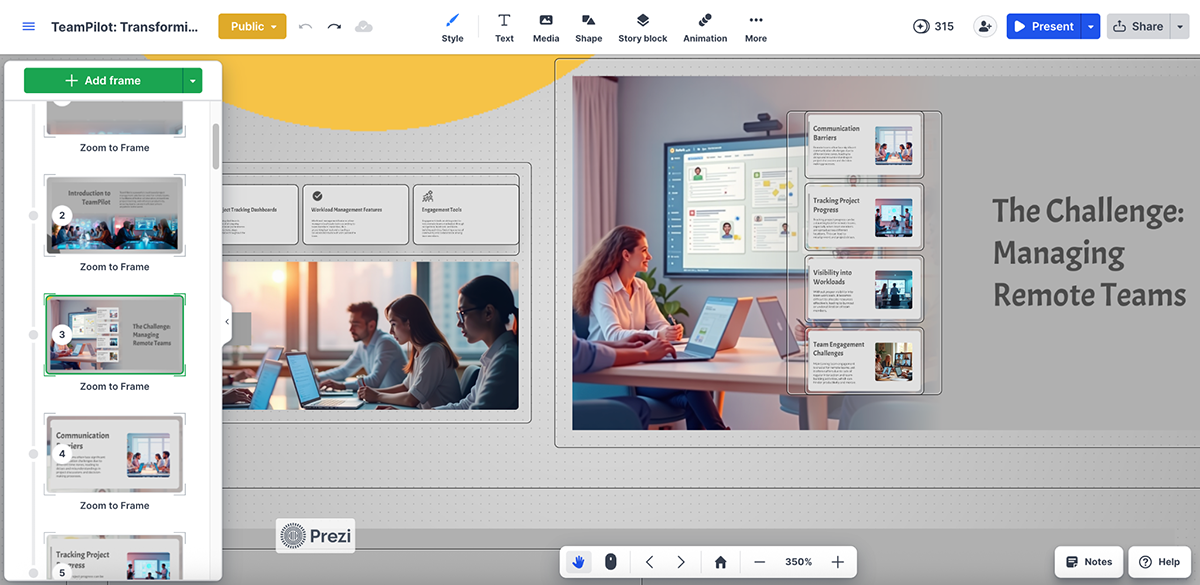
Task: Open the Add frame dropdown arrow
Action: pyautogui.click(x=194, y=78)
